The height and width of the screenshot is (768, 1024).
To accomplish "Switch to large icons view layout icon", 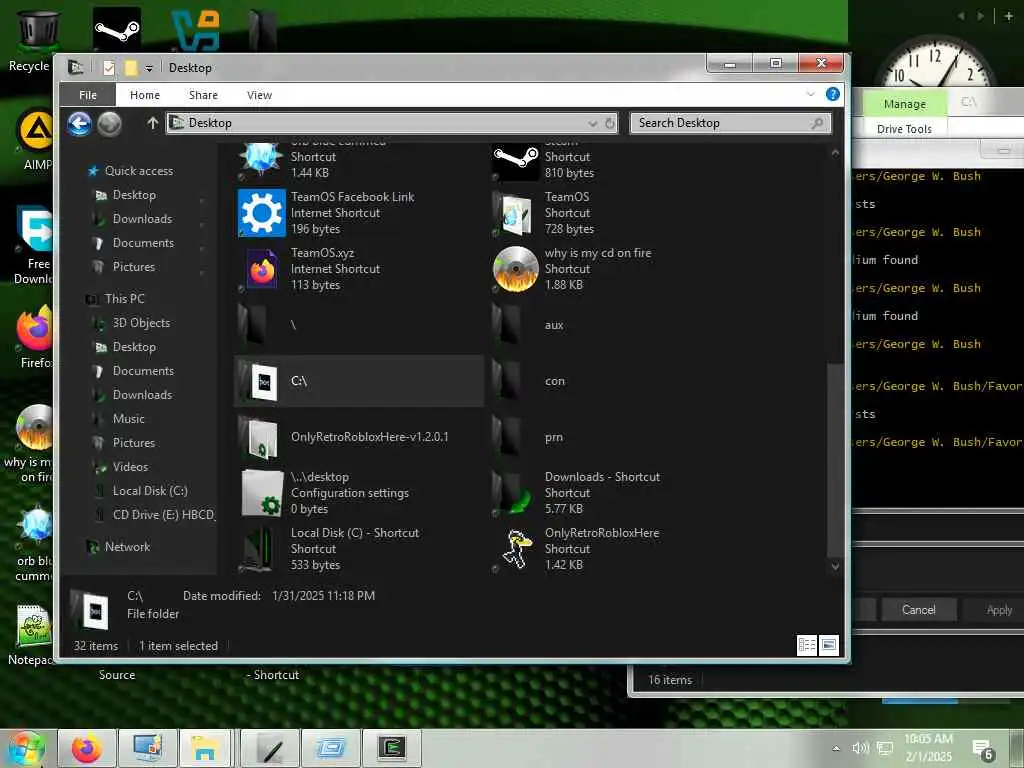I will 829,645.
